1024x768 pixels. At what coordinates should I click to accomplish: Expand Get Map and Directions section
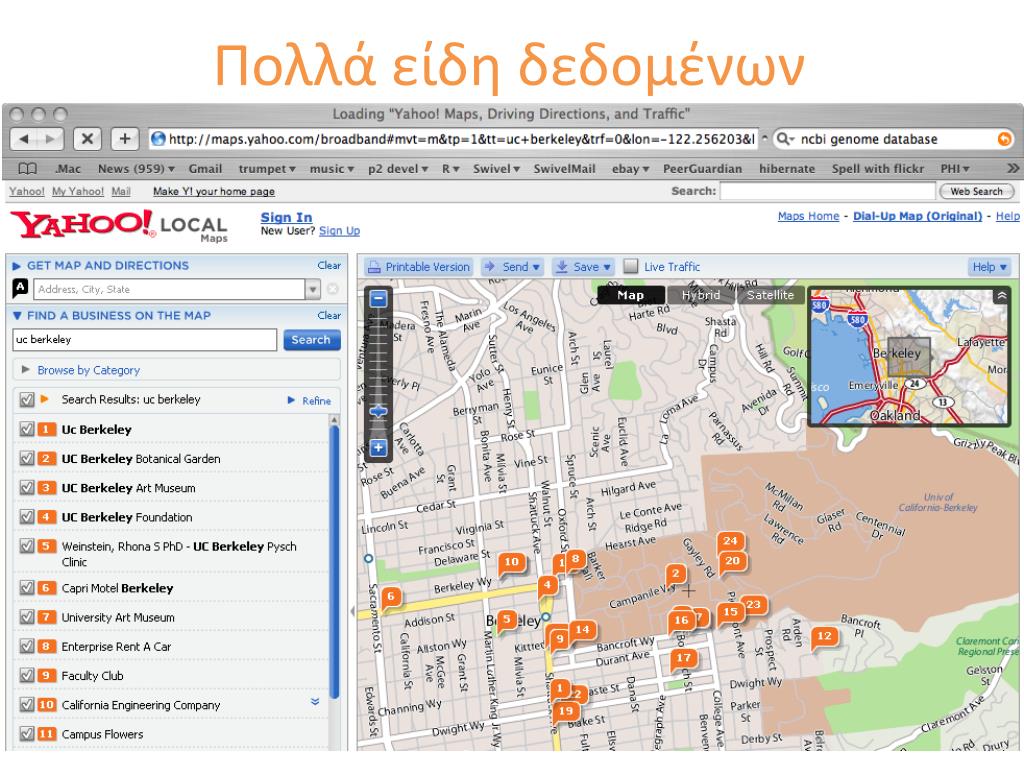17,266
